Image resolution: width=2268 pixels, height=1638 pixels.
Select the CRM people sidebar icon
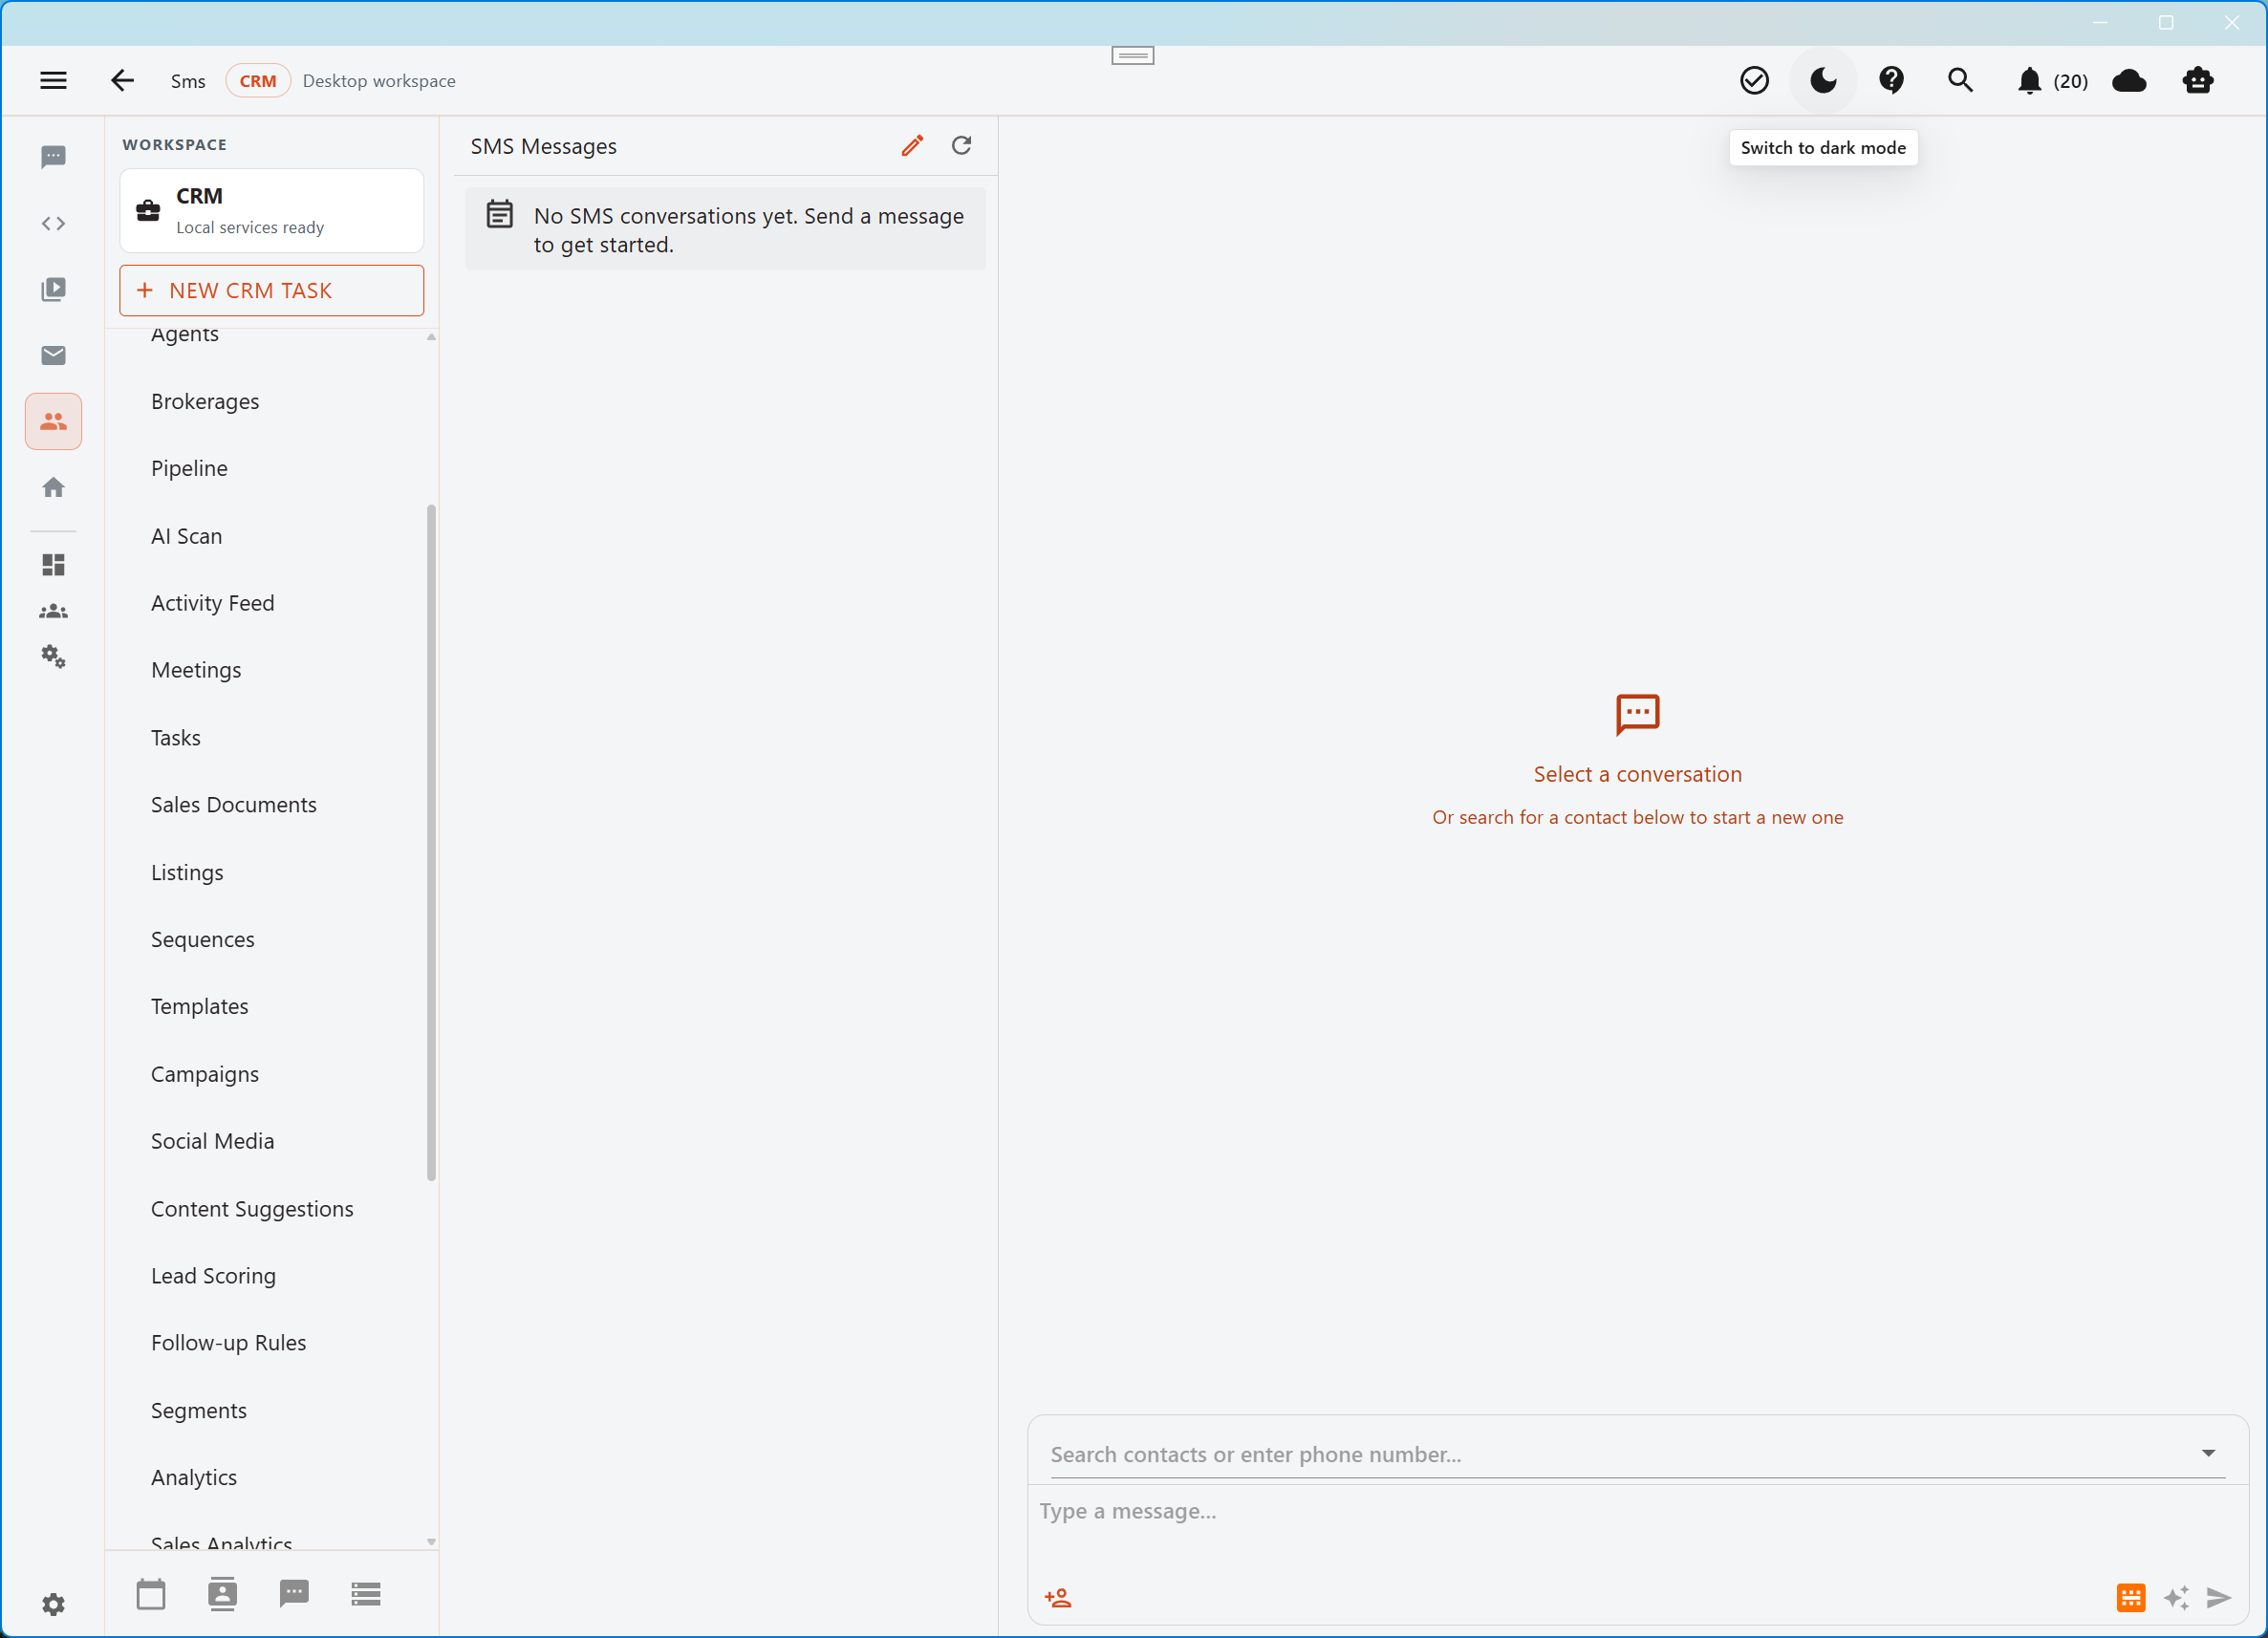[x=53, y=421]
